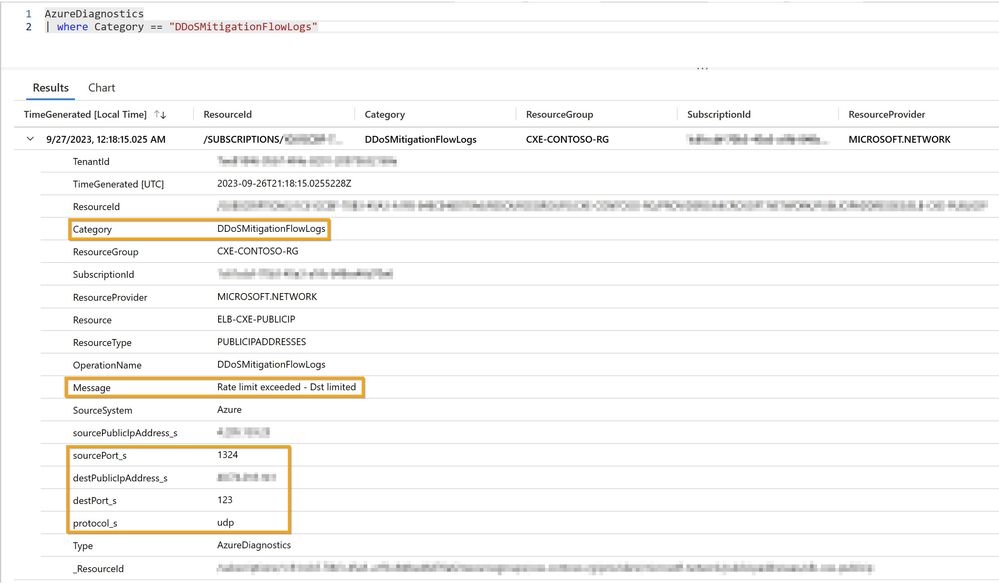Click the /SUBSCRIPTIONS/ ResourceId cell

pyautogui.click(x=273, y=140)
